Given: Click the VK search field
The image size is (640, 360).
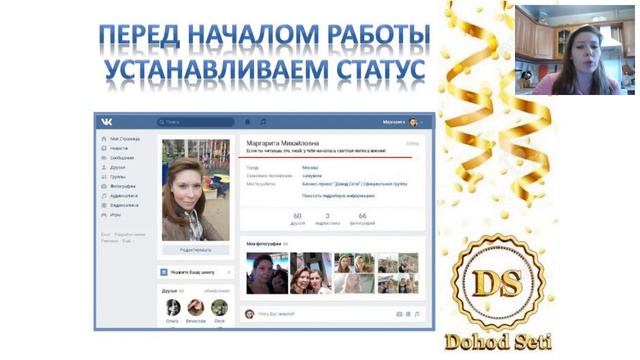Looking at the screenshot, I should pyautogui.click(x=196, y=122).
